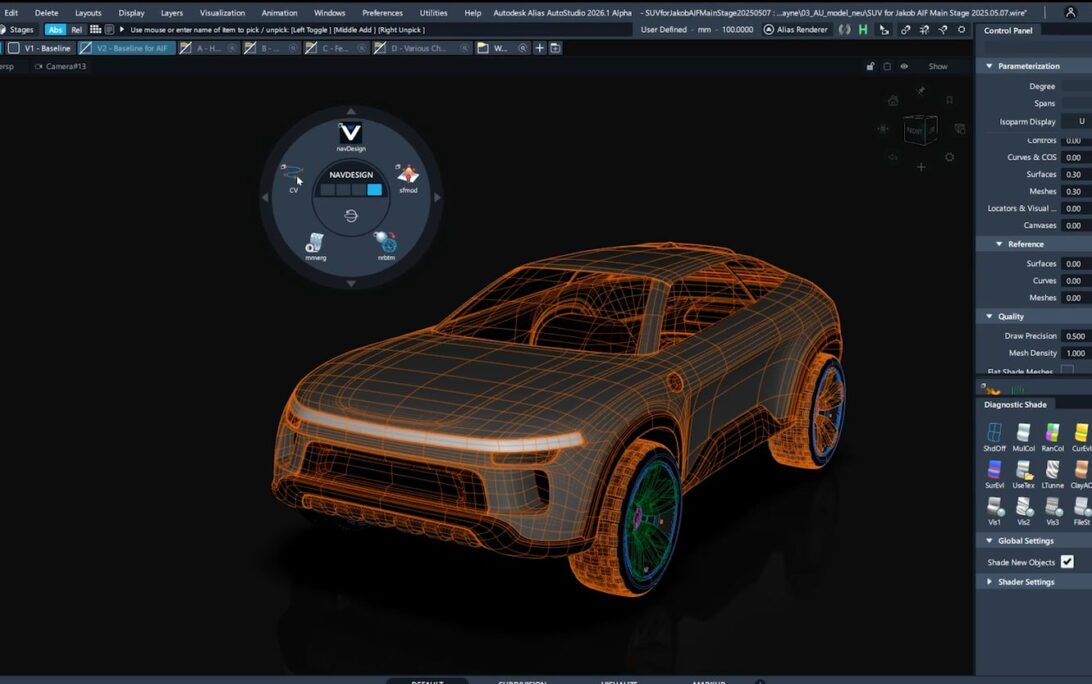
Task: Select the navDesign icon in marking menu
Action: point(350,134)
